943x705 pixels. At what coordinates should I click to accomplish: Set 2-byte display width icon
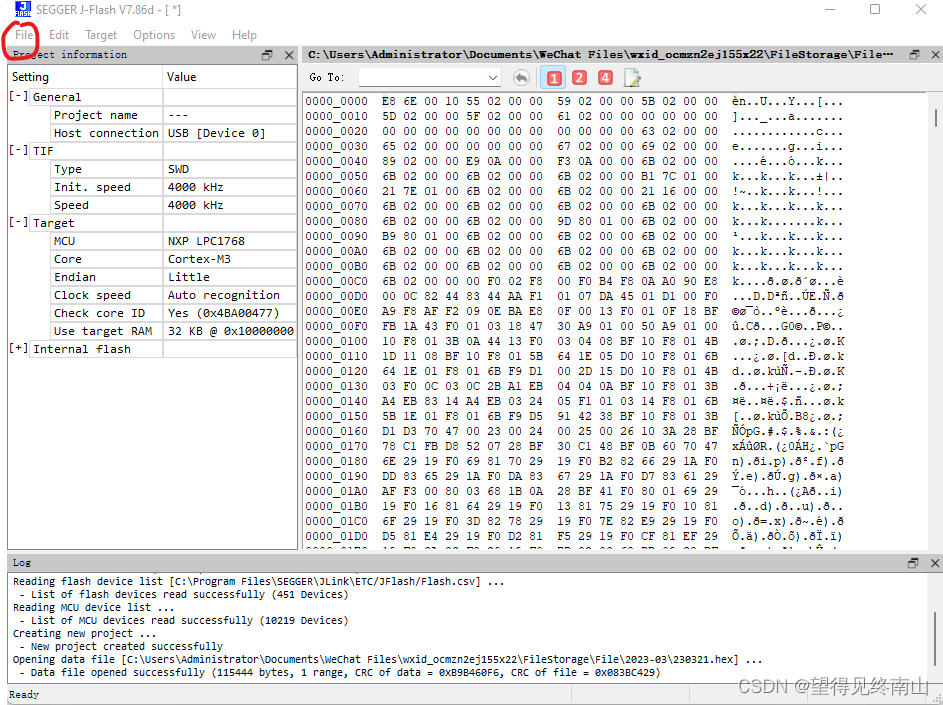click(579, 78)
